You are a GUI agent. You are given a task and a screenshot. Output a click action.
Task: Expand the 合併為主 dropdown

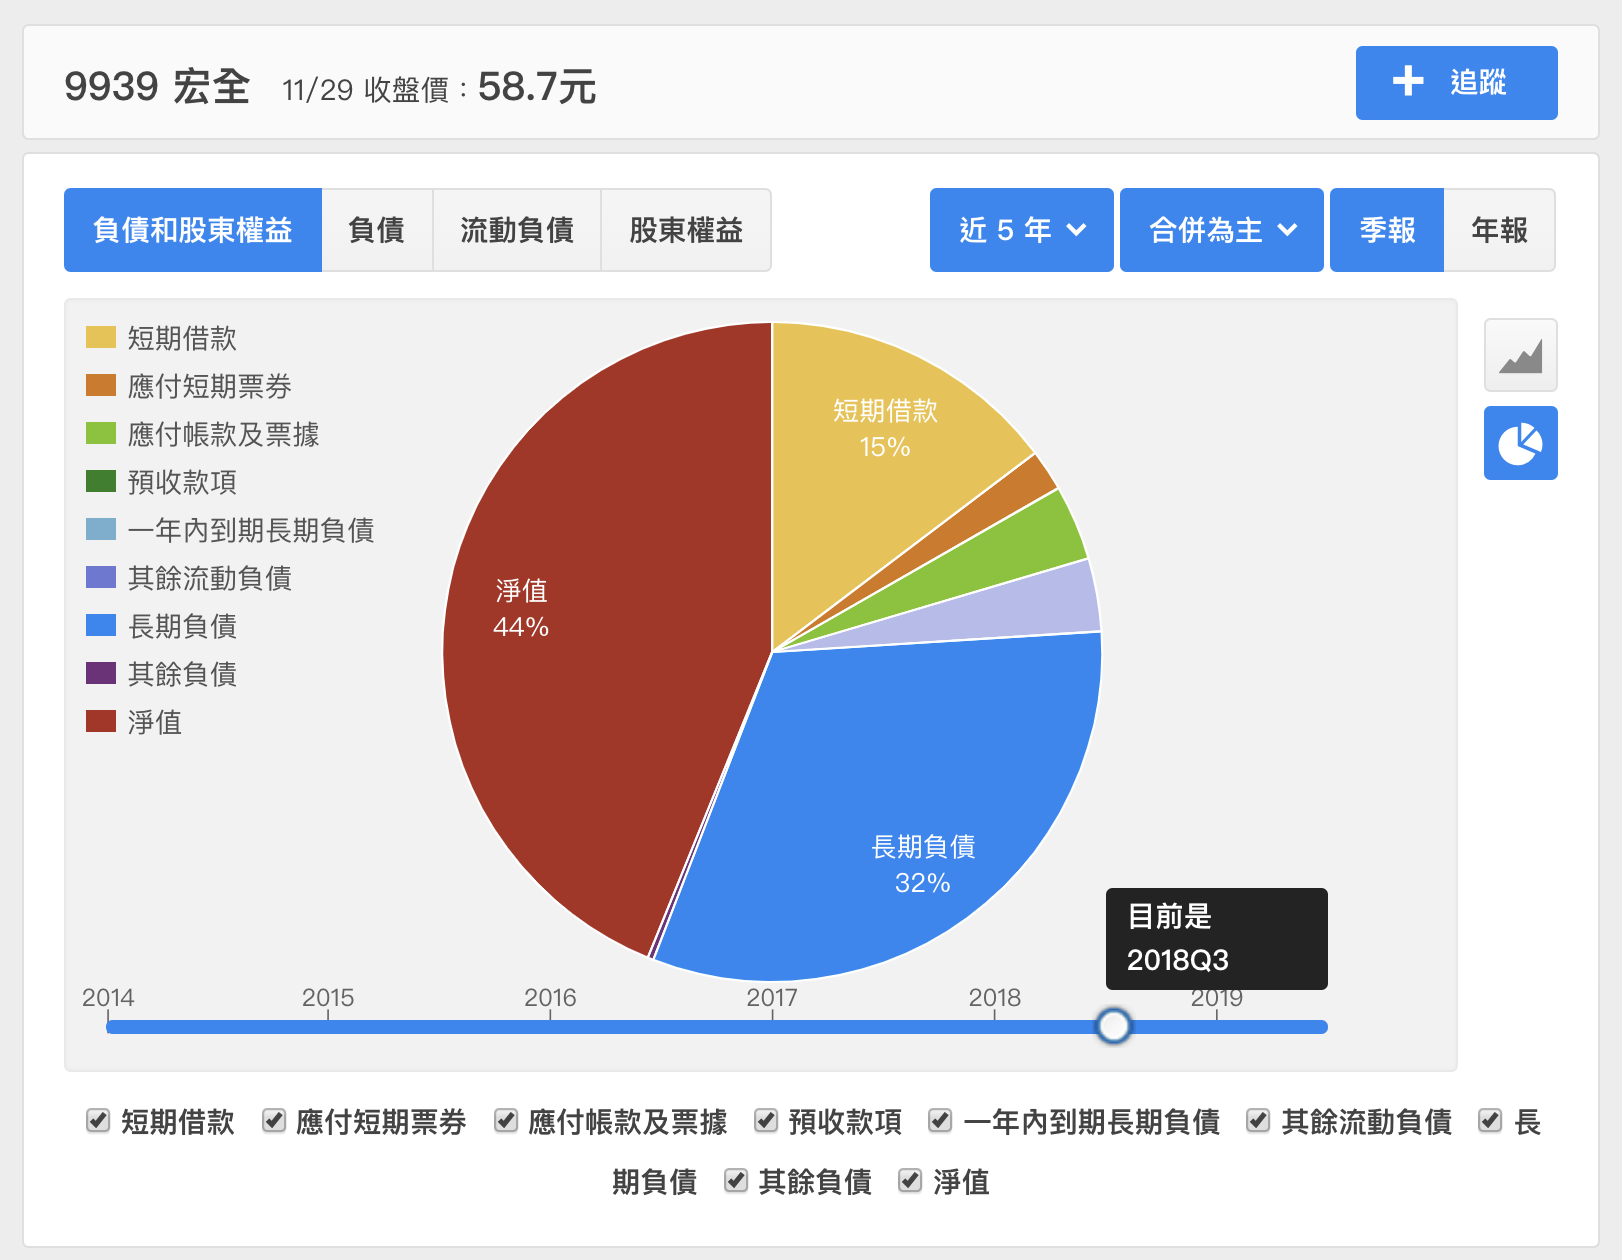(1221, 230)
